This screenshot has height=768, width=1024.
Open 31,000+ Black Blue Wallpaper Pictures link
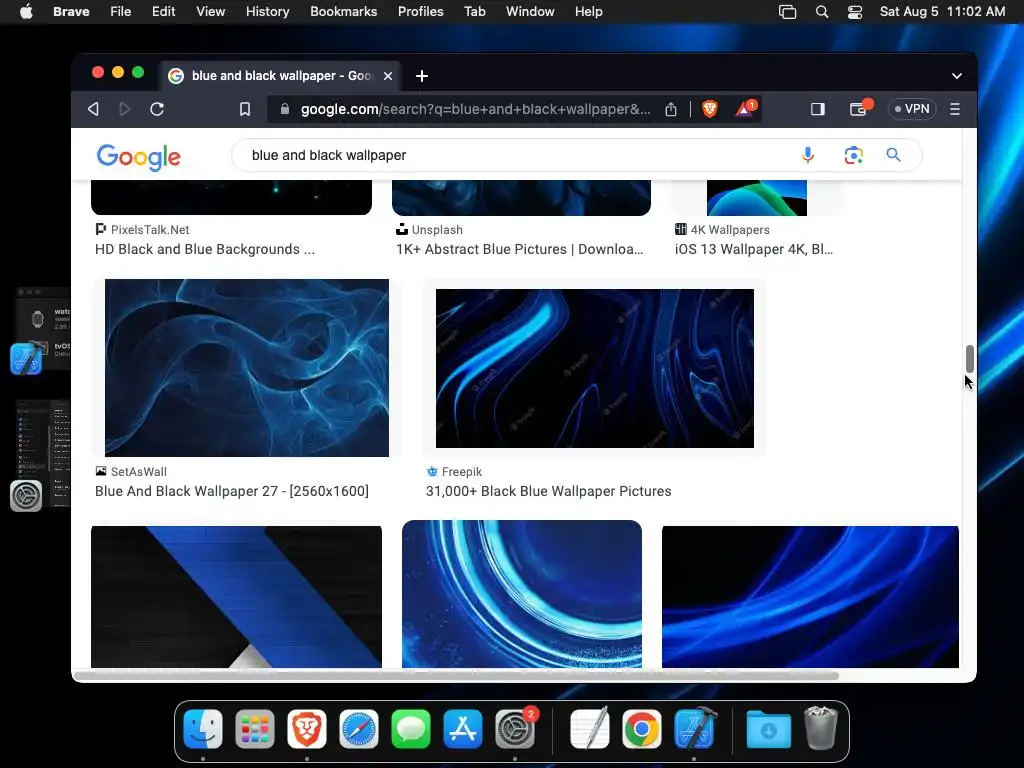549,491
